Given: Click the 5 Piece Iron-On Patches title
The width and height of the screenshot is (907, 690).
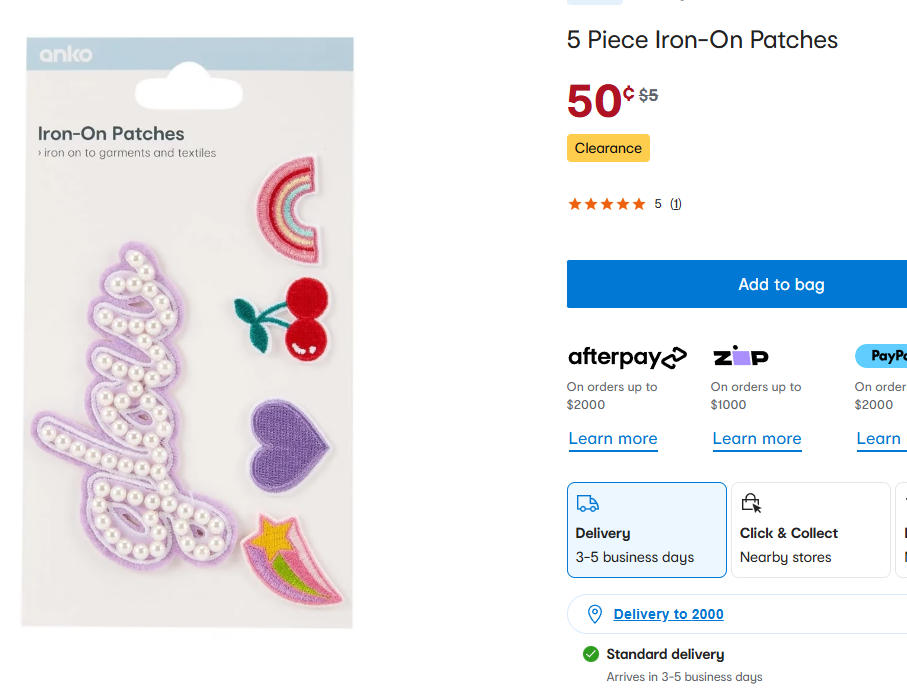Looking at the screenshot, I should (702, 40).
